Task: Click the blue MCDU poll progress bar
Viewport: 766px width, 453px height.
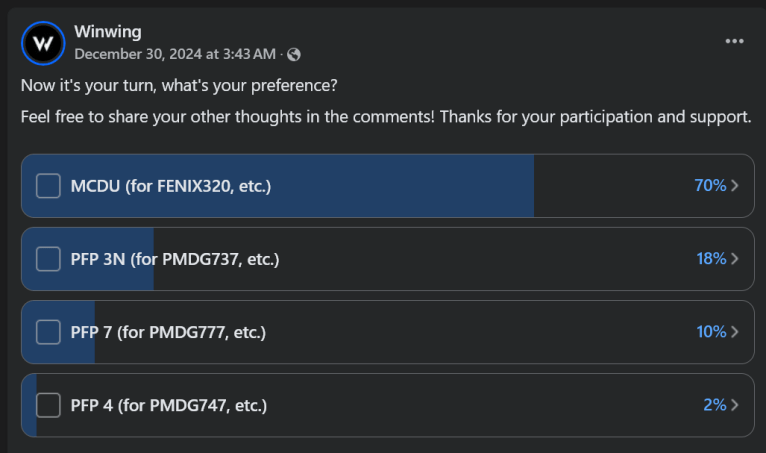Action: [x=400, y=186]
